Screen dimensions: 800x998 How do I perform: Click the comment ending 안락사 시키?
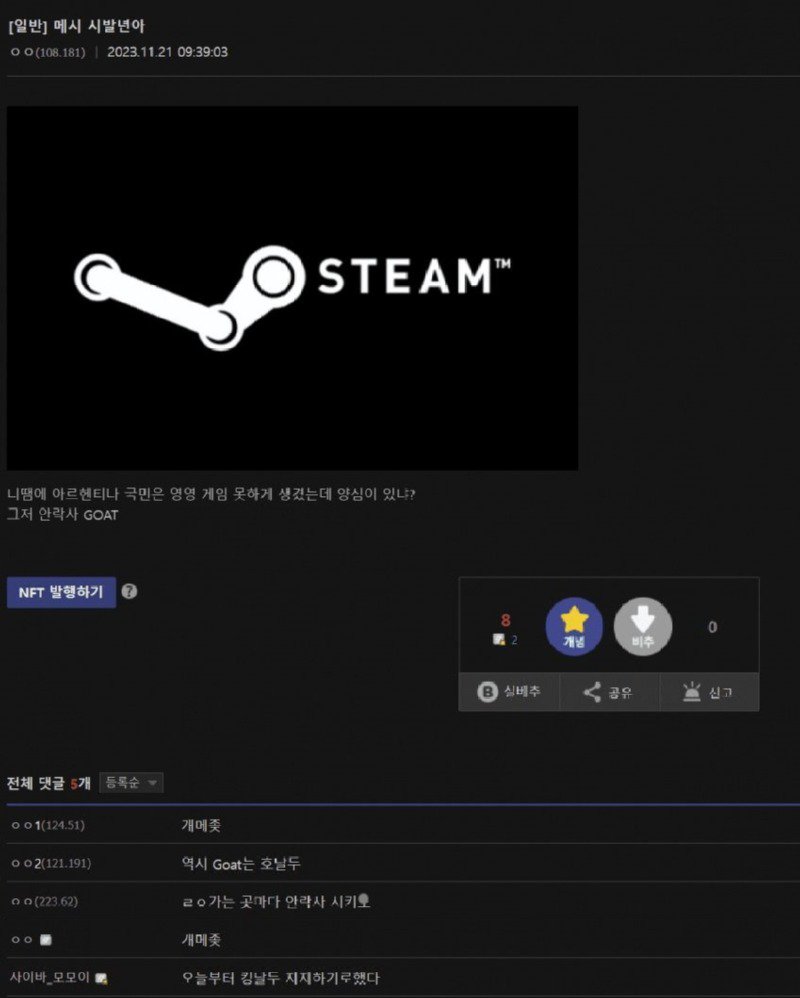(x=276, y=901)
